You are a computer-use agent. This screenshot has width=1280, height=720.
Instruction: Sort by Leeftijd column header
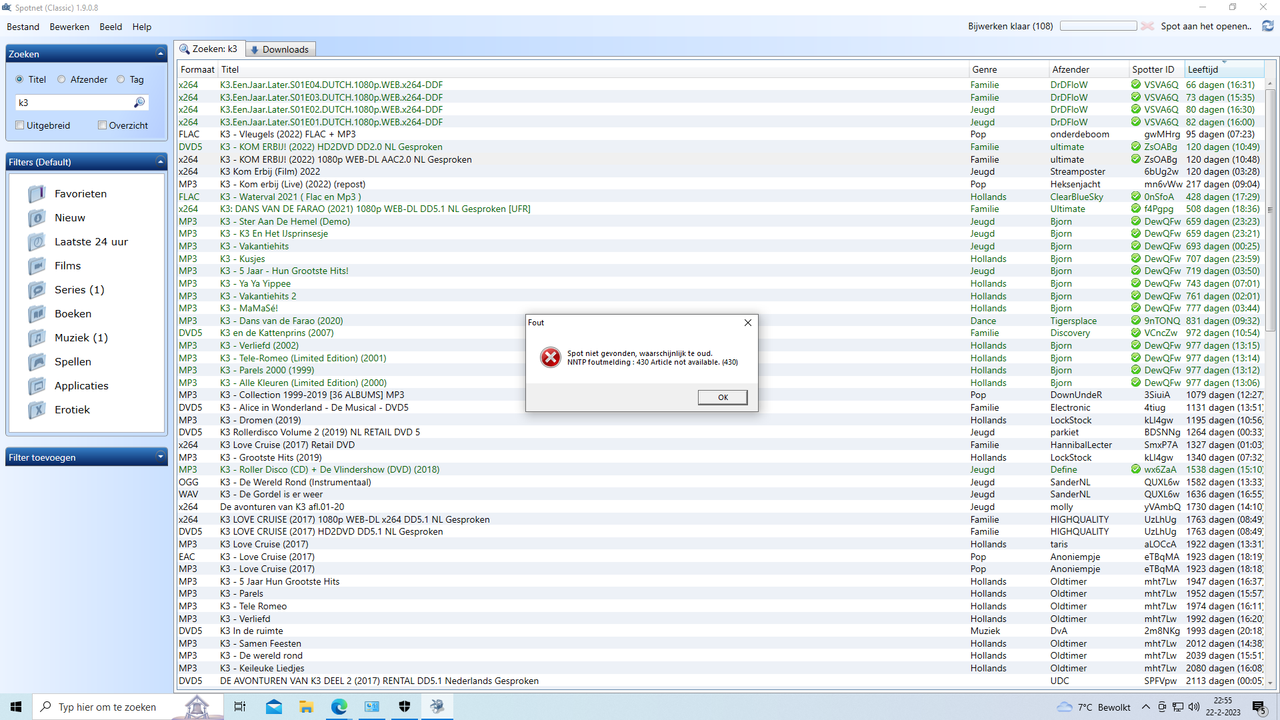tap(1225, 70)
